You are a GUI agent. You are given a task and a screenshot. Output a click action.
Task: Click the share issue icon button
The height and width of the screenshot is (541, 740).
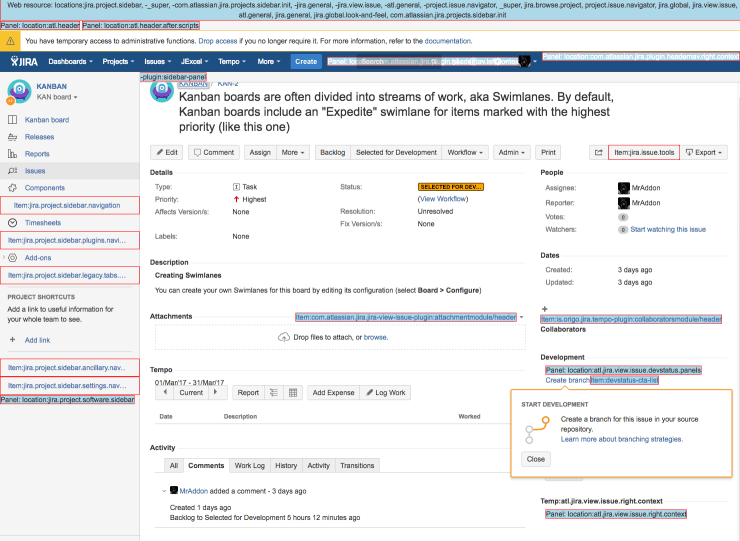tap(598, 153)
